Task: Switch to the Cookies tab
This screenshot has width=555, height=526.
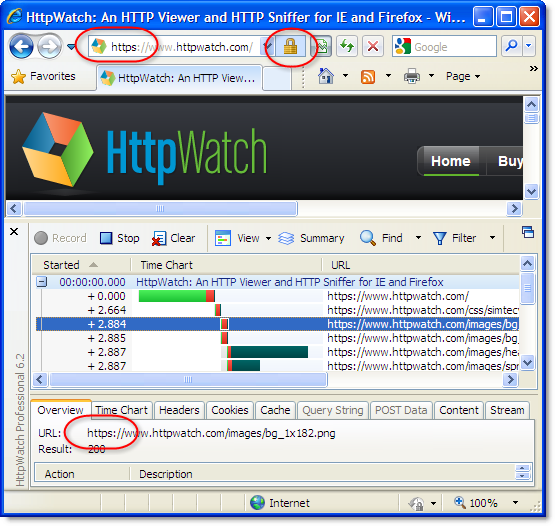Action: (230, 410)
